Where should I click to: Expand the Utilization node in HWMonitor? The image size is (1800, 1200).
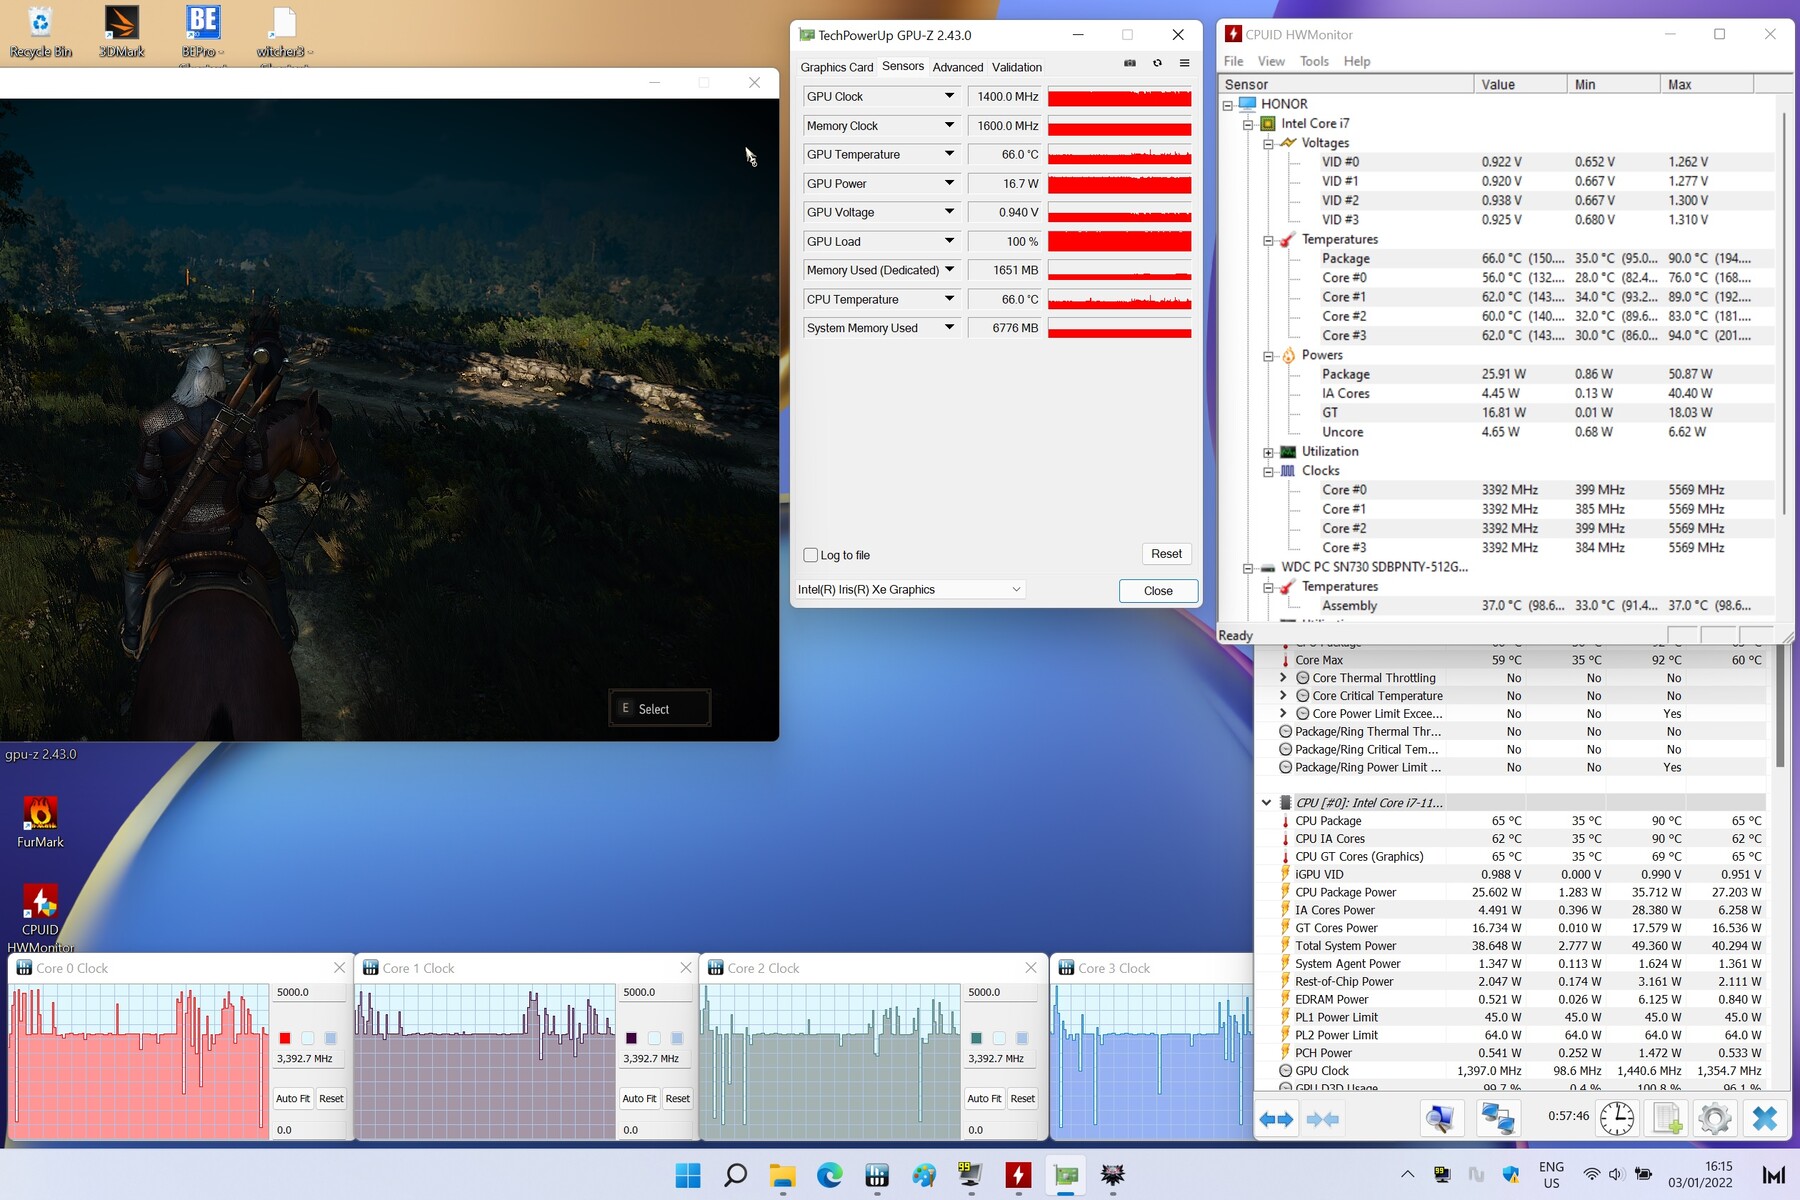(1268, 452)
